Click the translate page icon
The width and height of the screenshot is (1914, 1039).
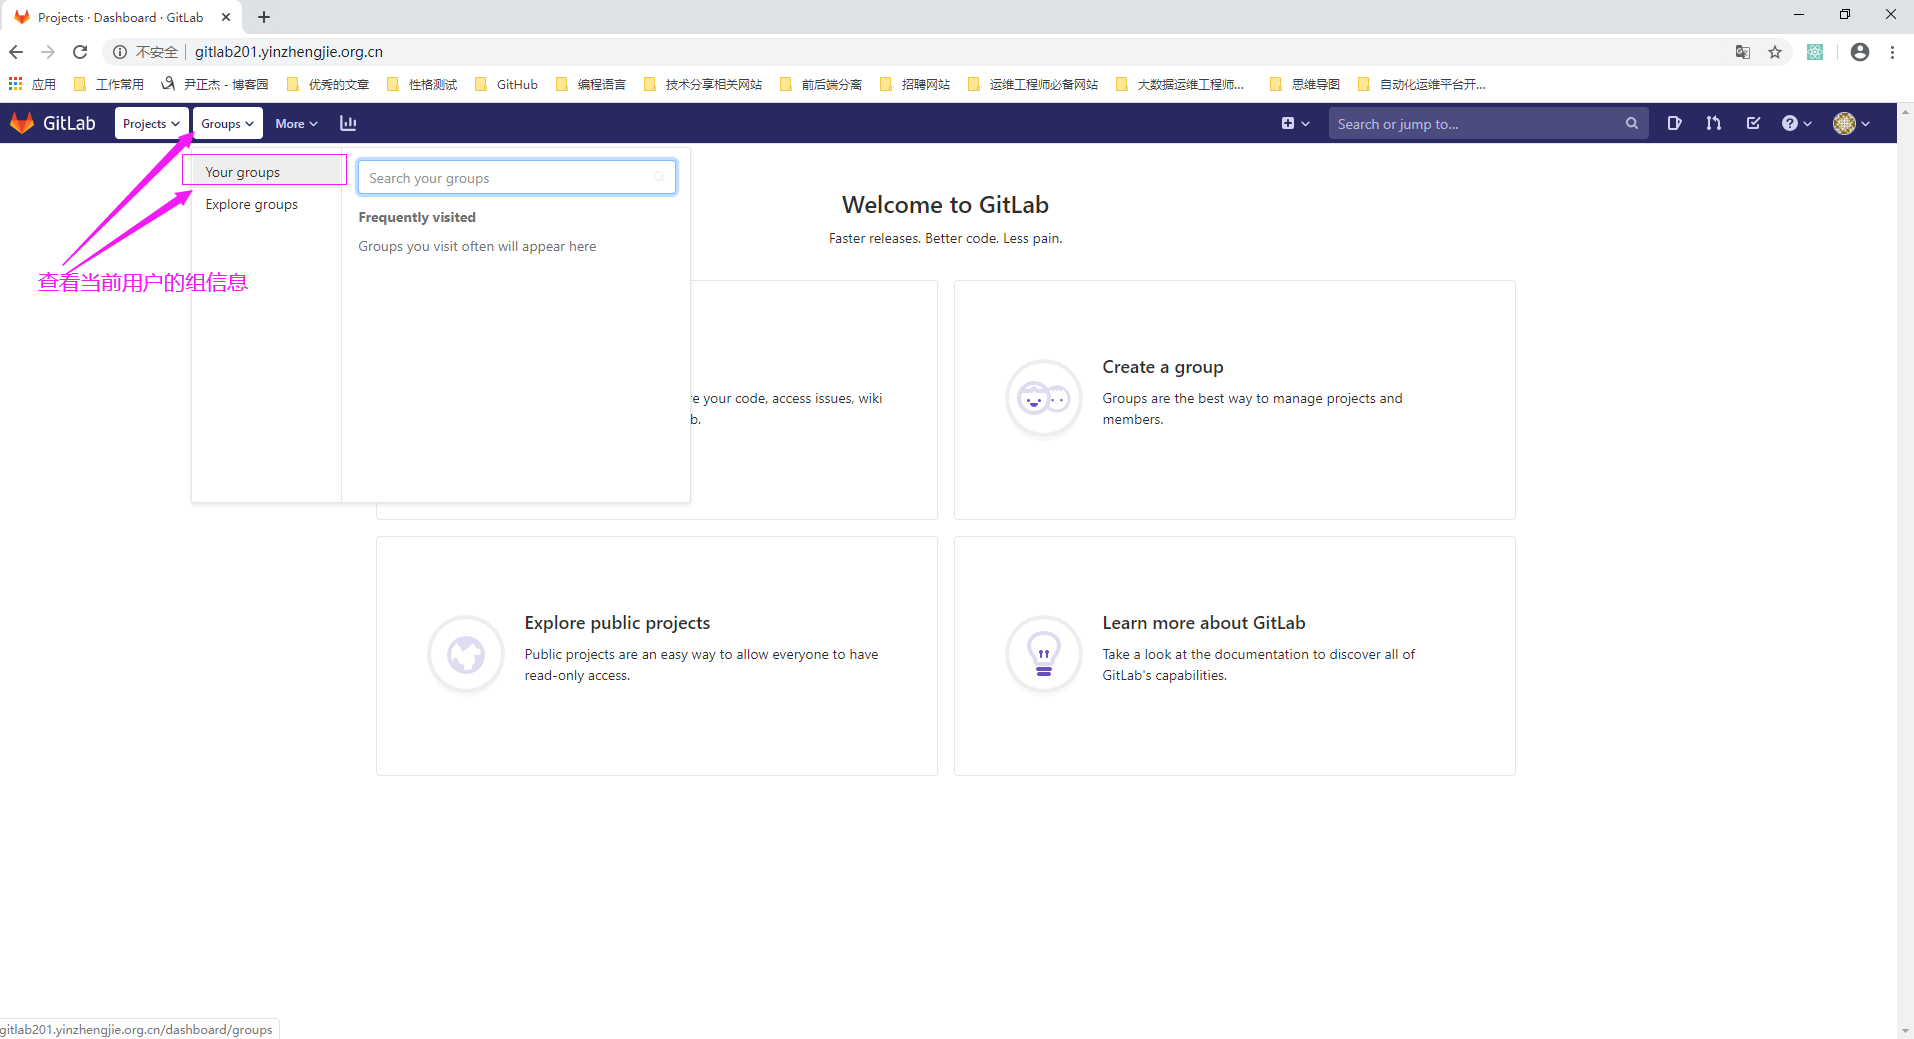point(1743,52)
